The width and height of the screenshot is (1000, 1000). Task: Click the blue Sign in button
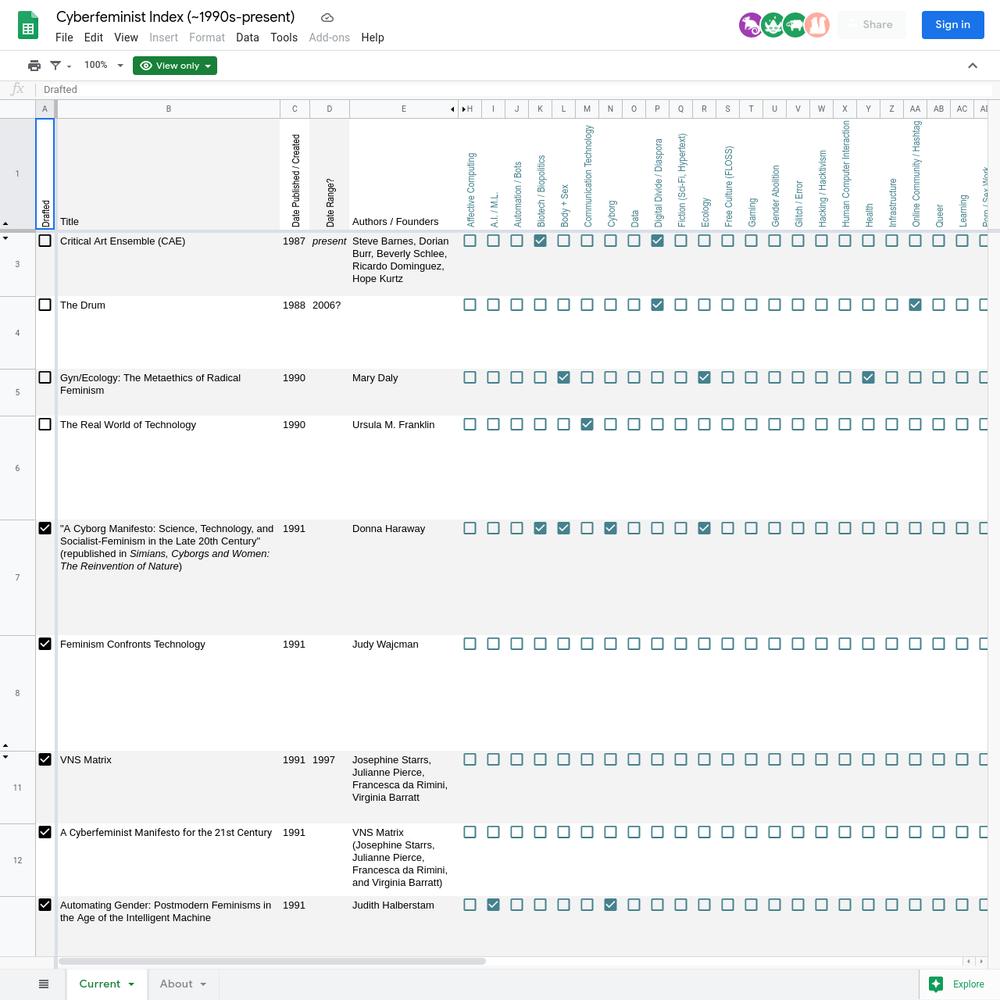click(952, 25)
